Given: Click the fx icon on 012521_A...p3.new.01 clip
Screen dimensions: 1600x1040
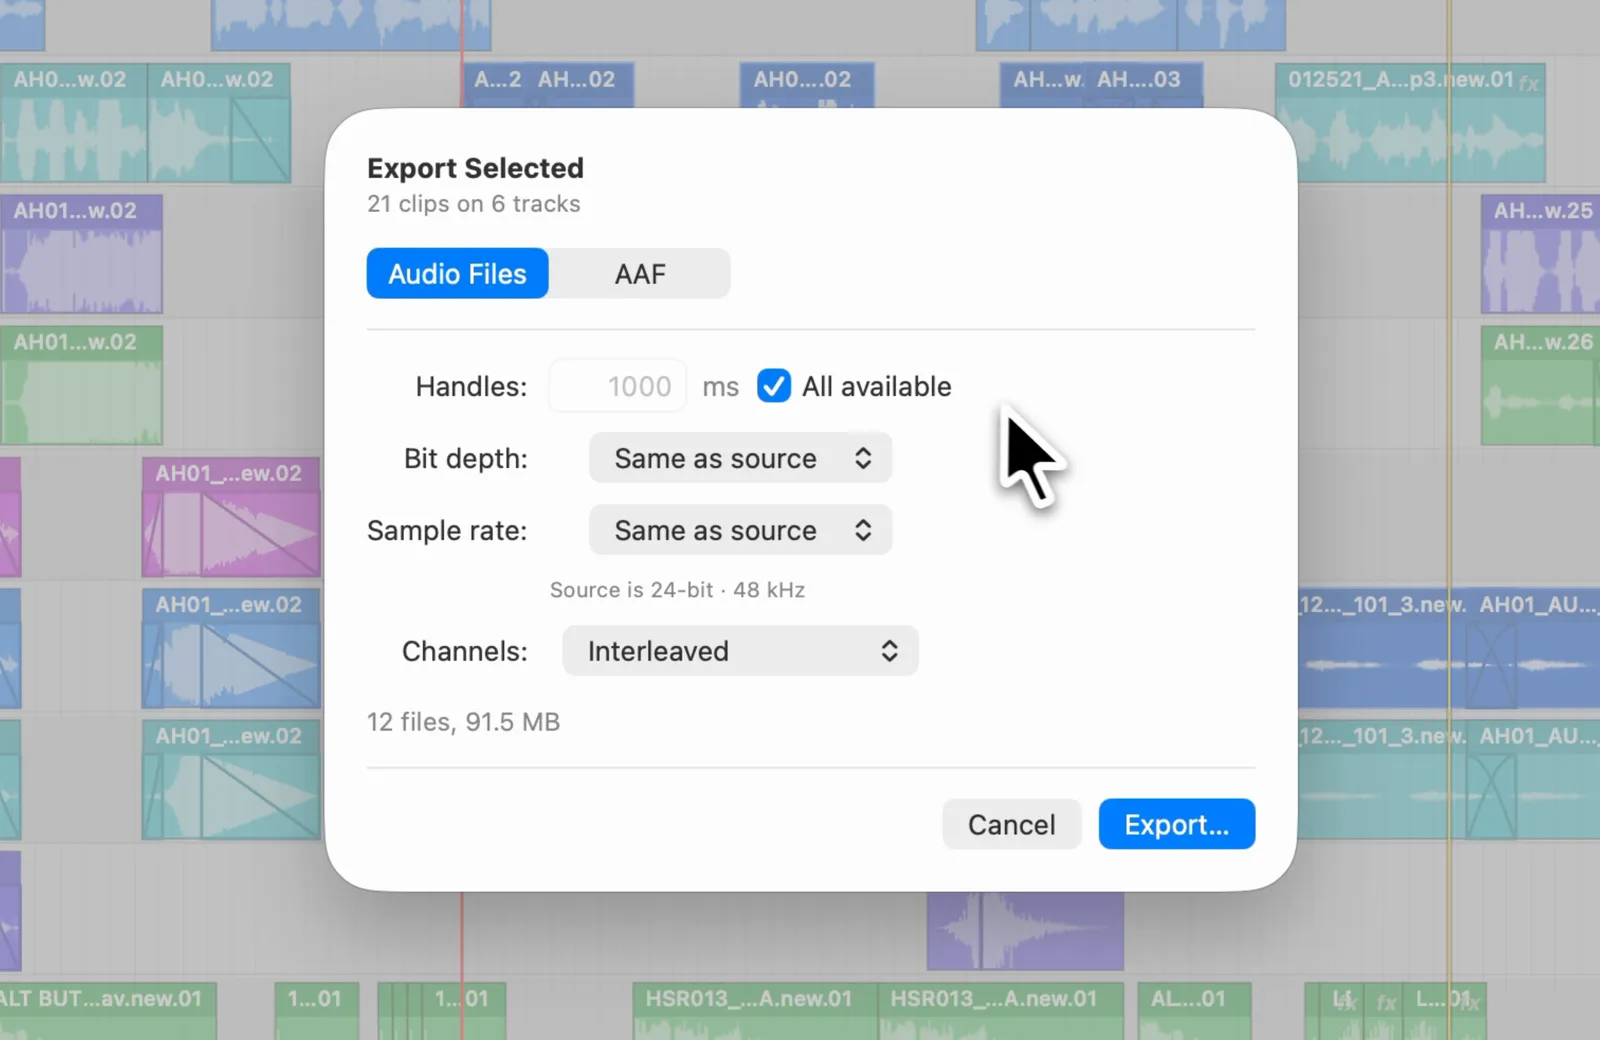Looking at the screenshot, I should pos(1528,83).
